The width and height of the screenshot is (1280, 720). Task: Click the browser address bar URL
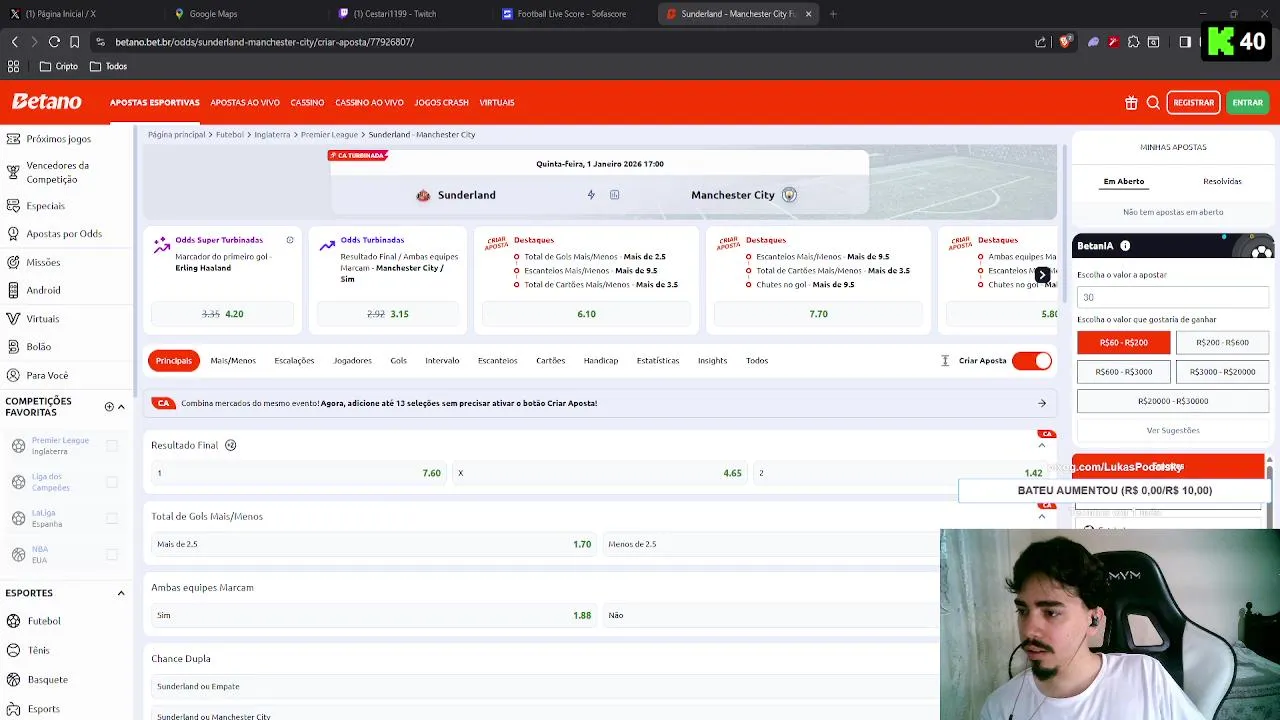coord(264,42)
